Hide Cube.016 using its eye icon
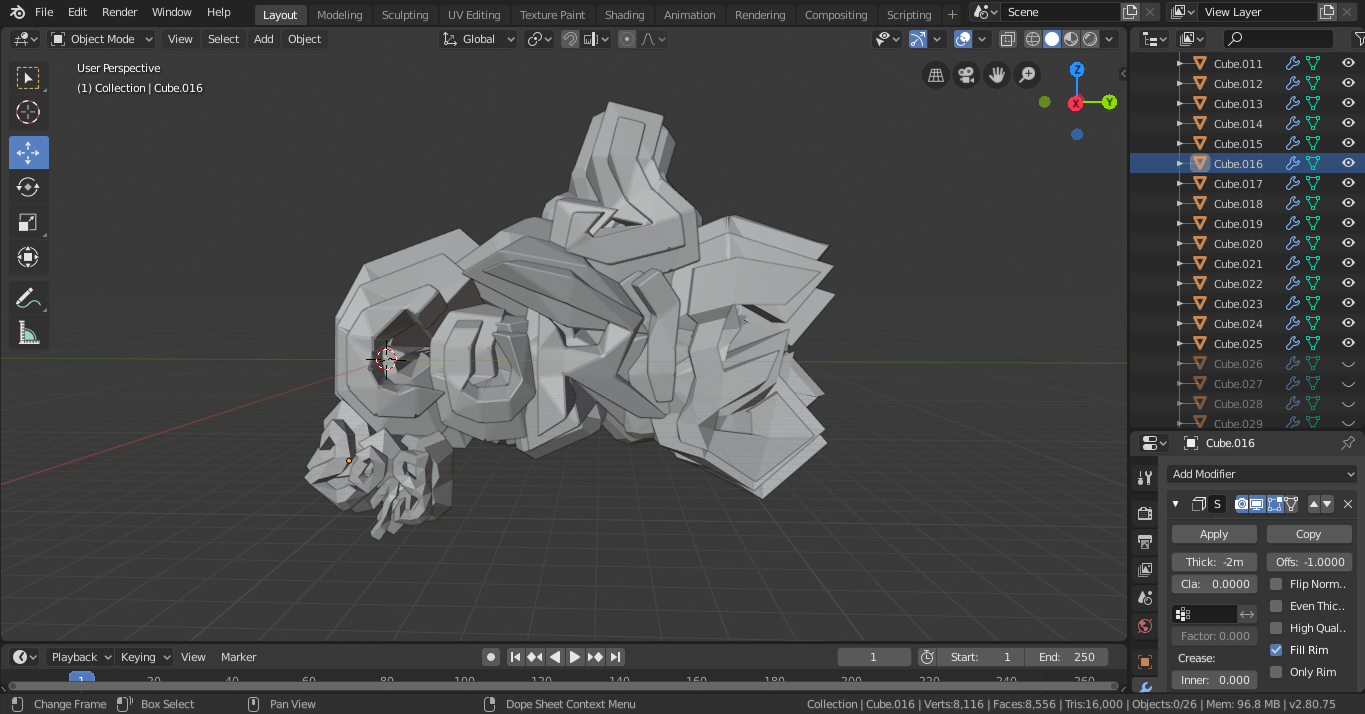This screenshot has width=1365, height=714. pos(1347,163)
